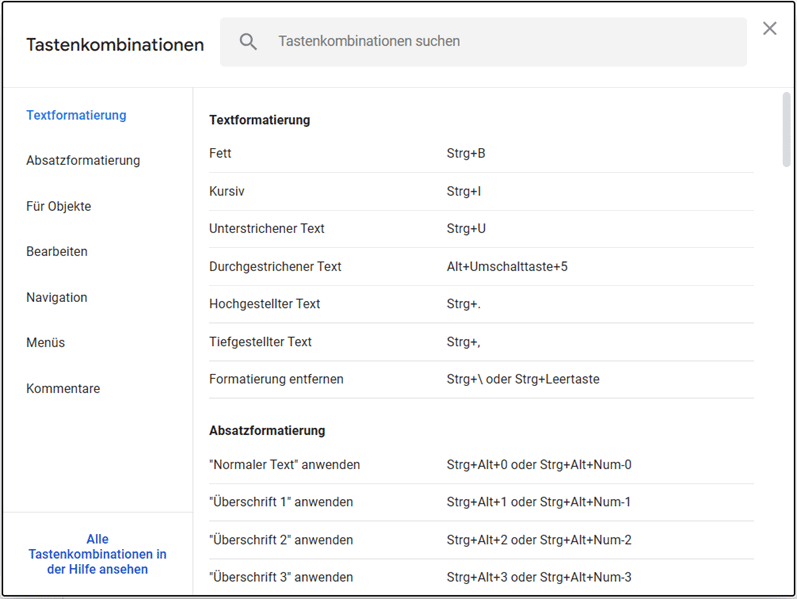Click the Formatierung entfernen label
The image size is (797, 599).
(277, 379)
